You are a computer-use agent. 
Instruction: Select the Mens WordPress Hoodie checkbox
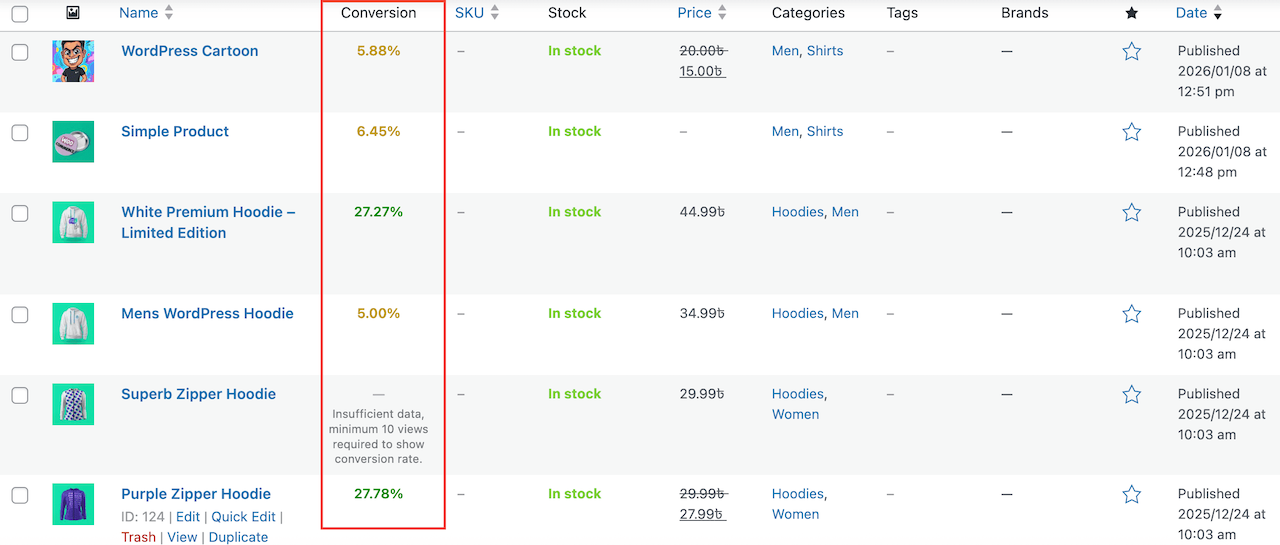tap(20, 314)
